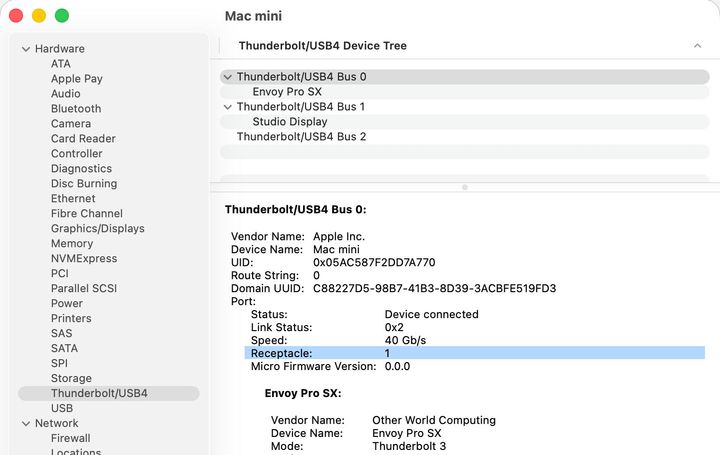Screen dimensions: 720x455
Task: Click the Envoy Pro SX: details heading
Action: pos(303,393)
